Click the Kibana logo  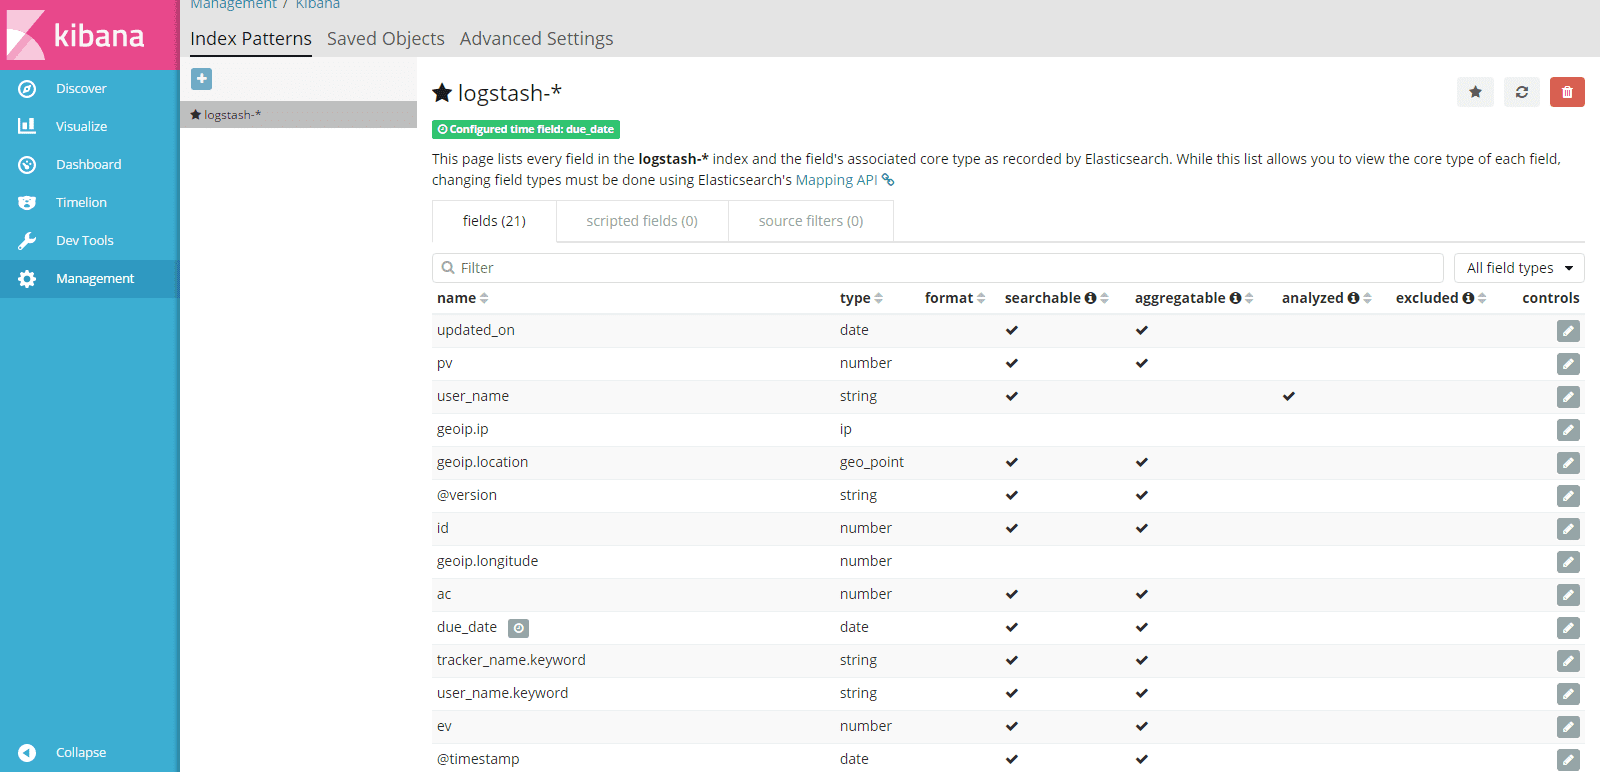(x=89, y=35)
